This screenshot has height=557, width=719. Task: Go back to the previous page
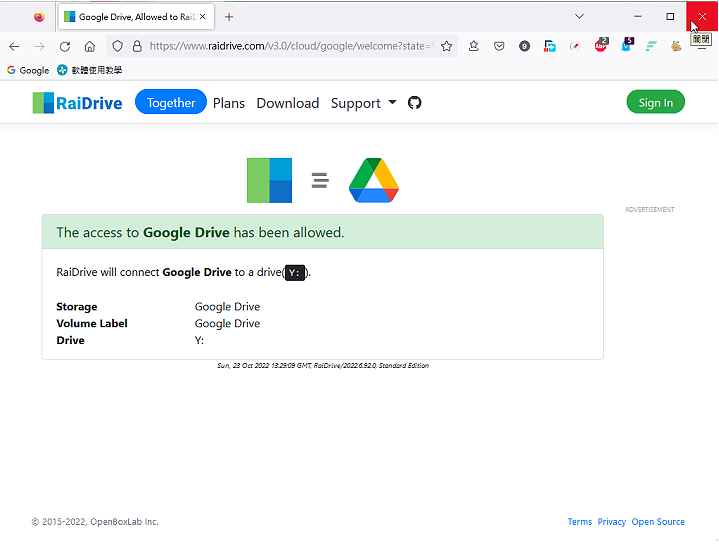point(14,46)
